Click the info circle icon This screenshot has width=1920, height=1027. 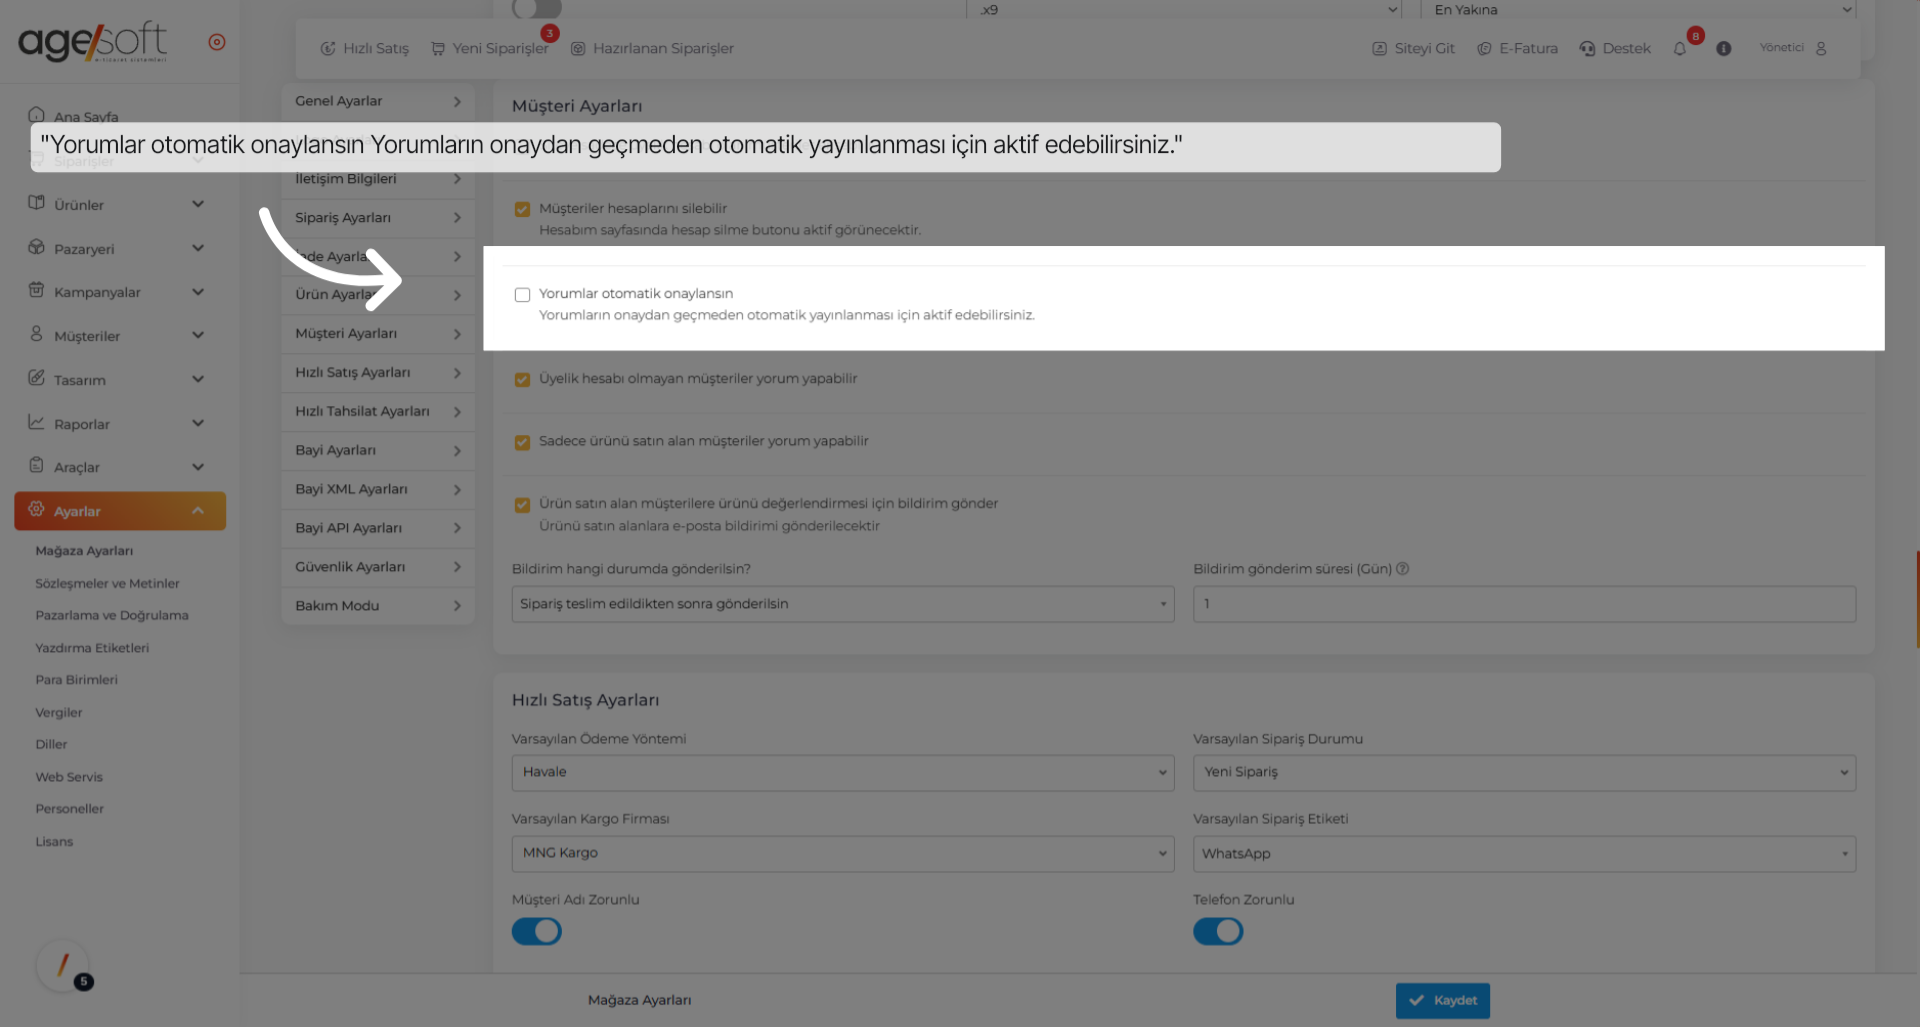click(x=1724, y=48)
